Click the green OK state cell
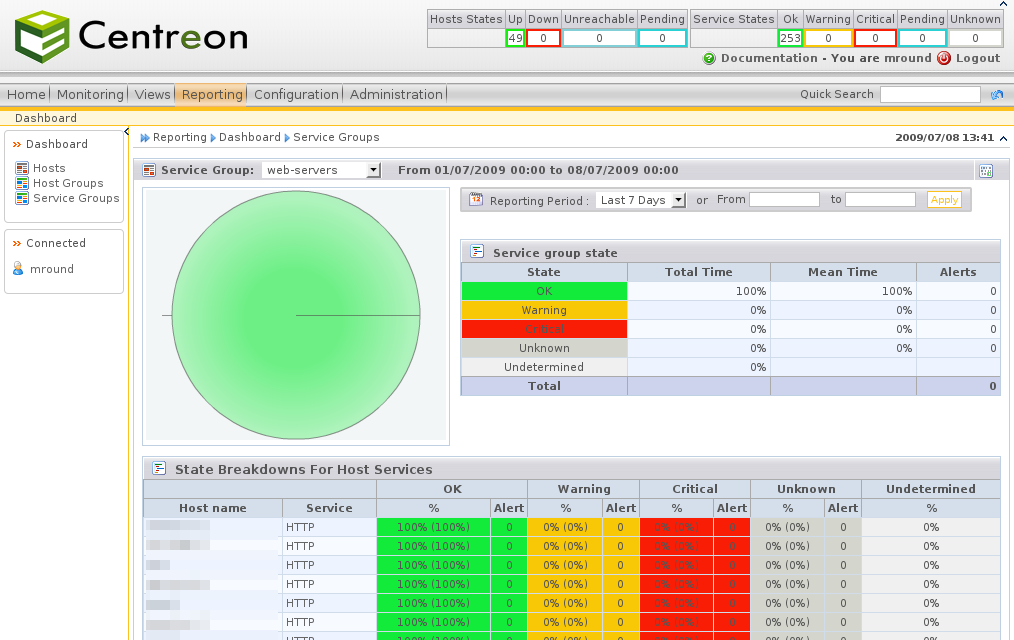 544,291
